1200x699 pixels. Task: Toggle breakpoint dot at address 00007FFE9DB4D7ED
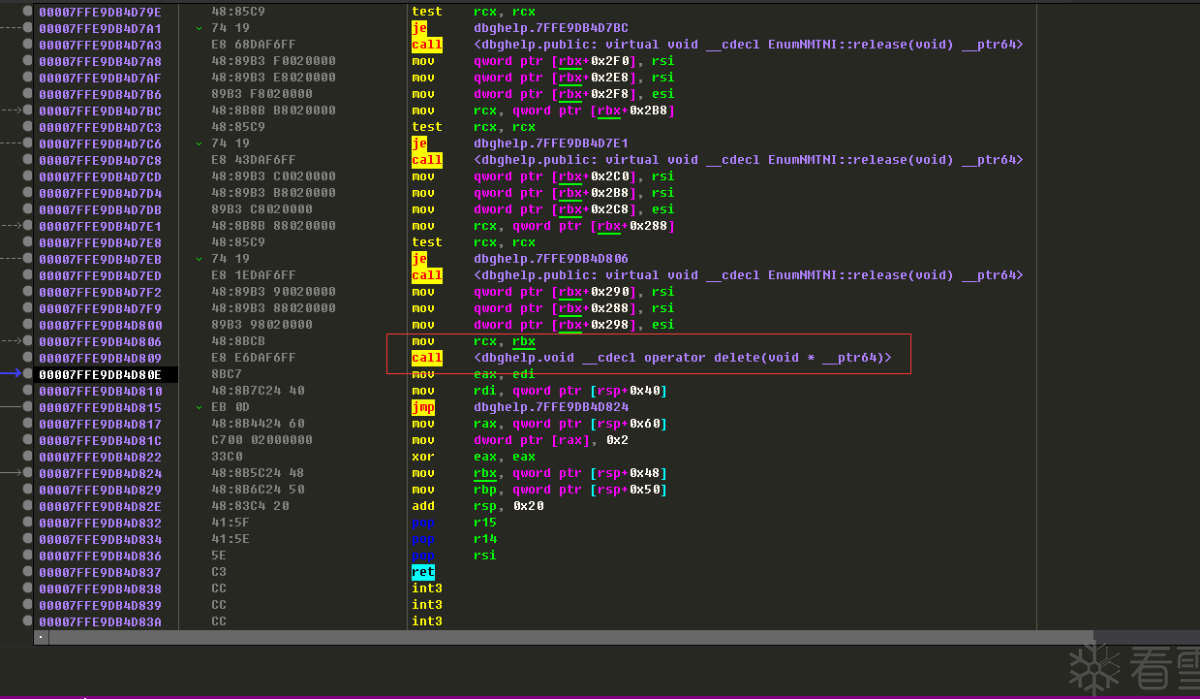[x=27, y=275]
